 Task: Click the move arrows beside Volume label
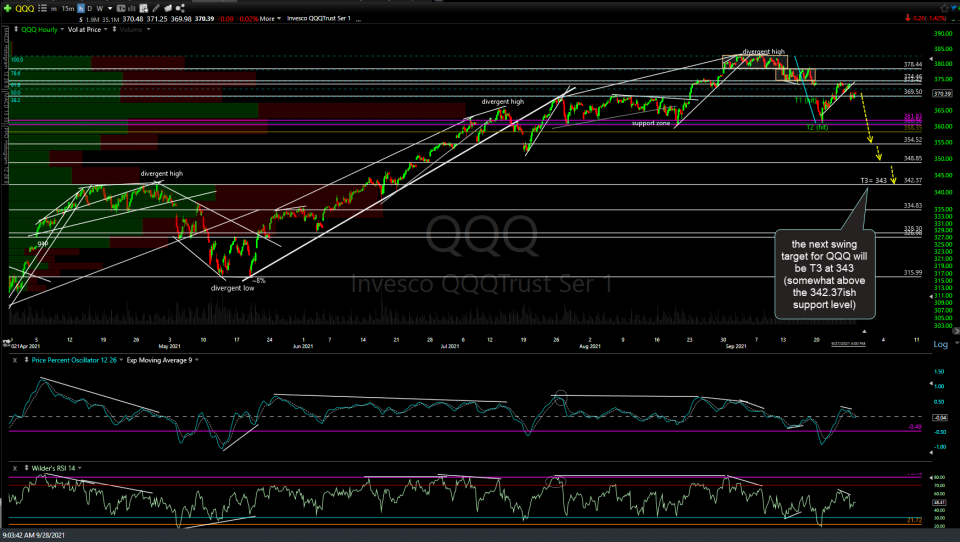114,29
